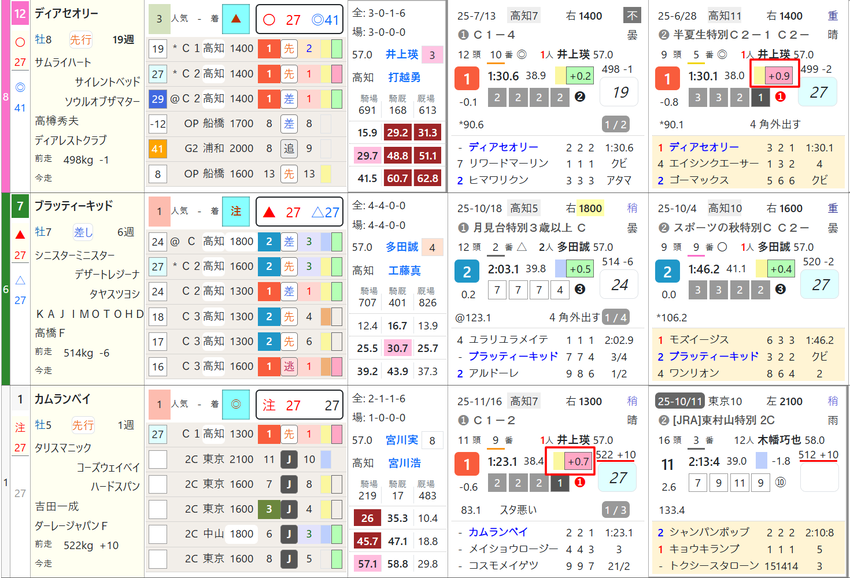
Task: Click 高知5 venue badge in 25-10/18 race
Action: click(x=524, y=209)
